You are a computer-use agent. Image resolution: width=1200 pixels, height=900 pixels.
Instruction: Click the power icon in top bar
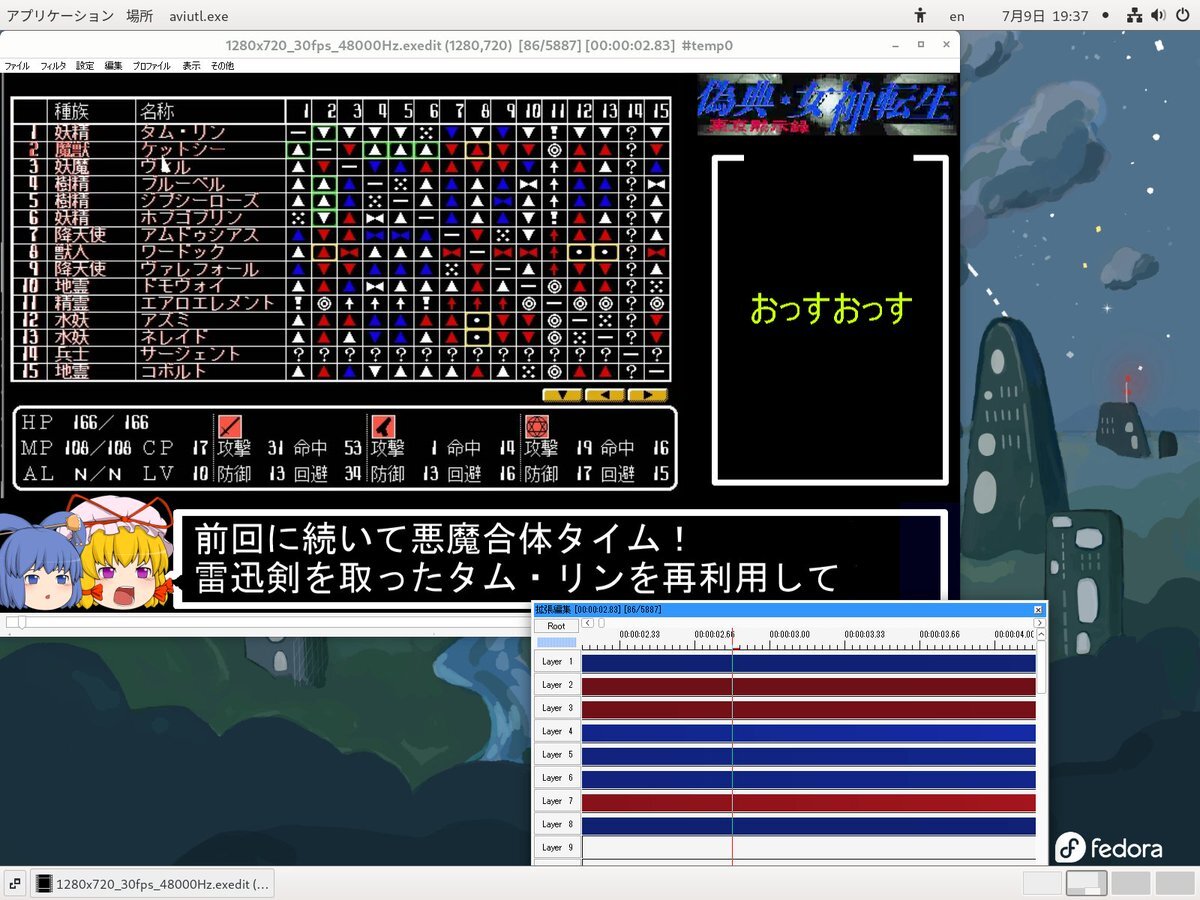(1181, 16)
